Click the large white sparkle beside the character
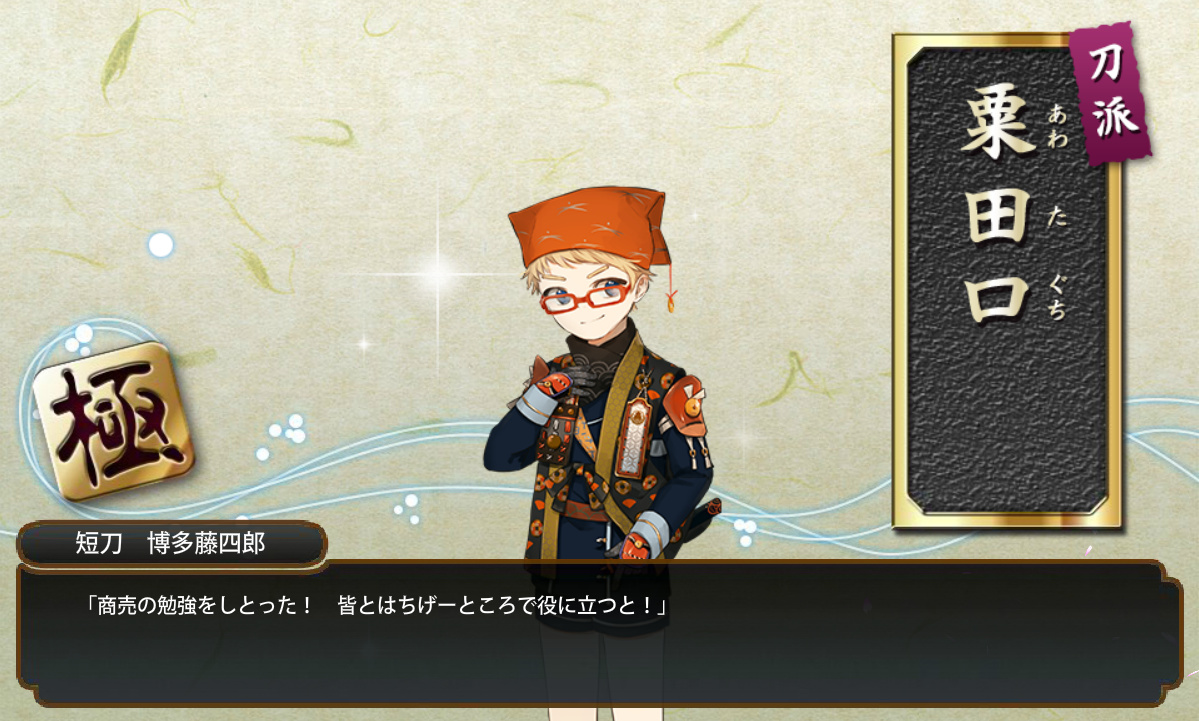1199x721 pixels. (x=439, y=274)
